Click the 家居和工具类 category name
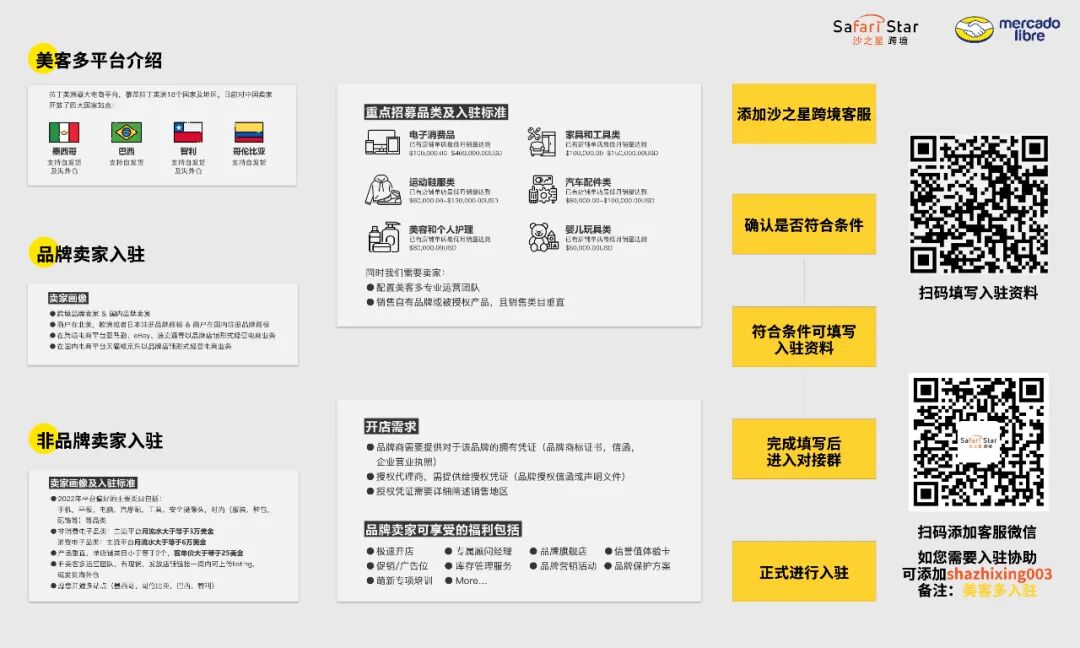Screen dimensions: 1080x648 pyautogui.click(x=592, y=135)
